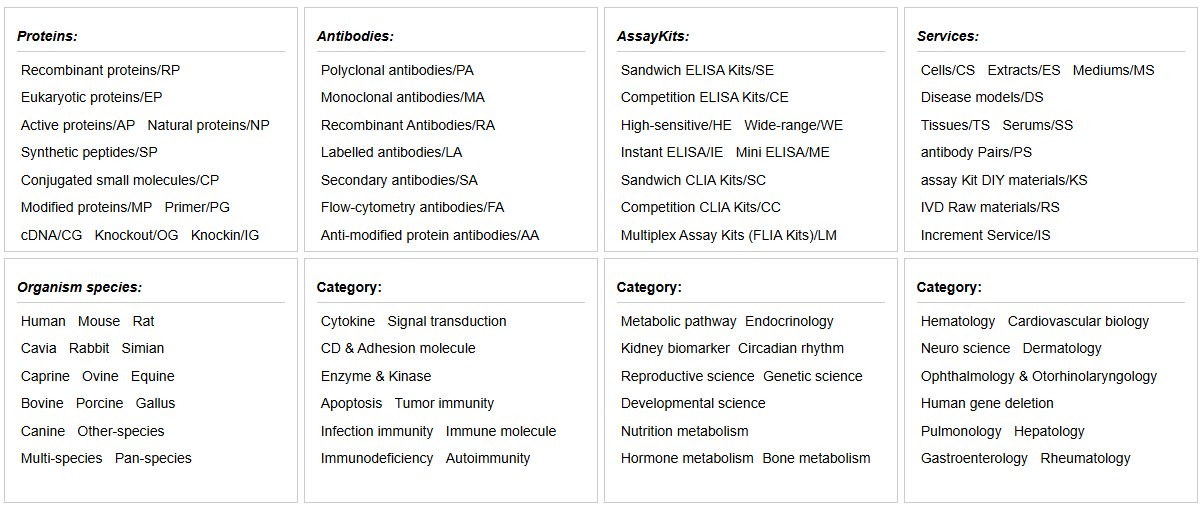This screenshot has height=507, width=1203.
Task: Click the Synthetic peptides/SP link
Action: tap(89, 152)
